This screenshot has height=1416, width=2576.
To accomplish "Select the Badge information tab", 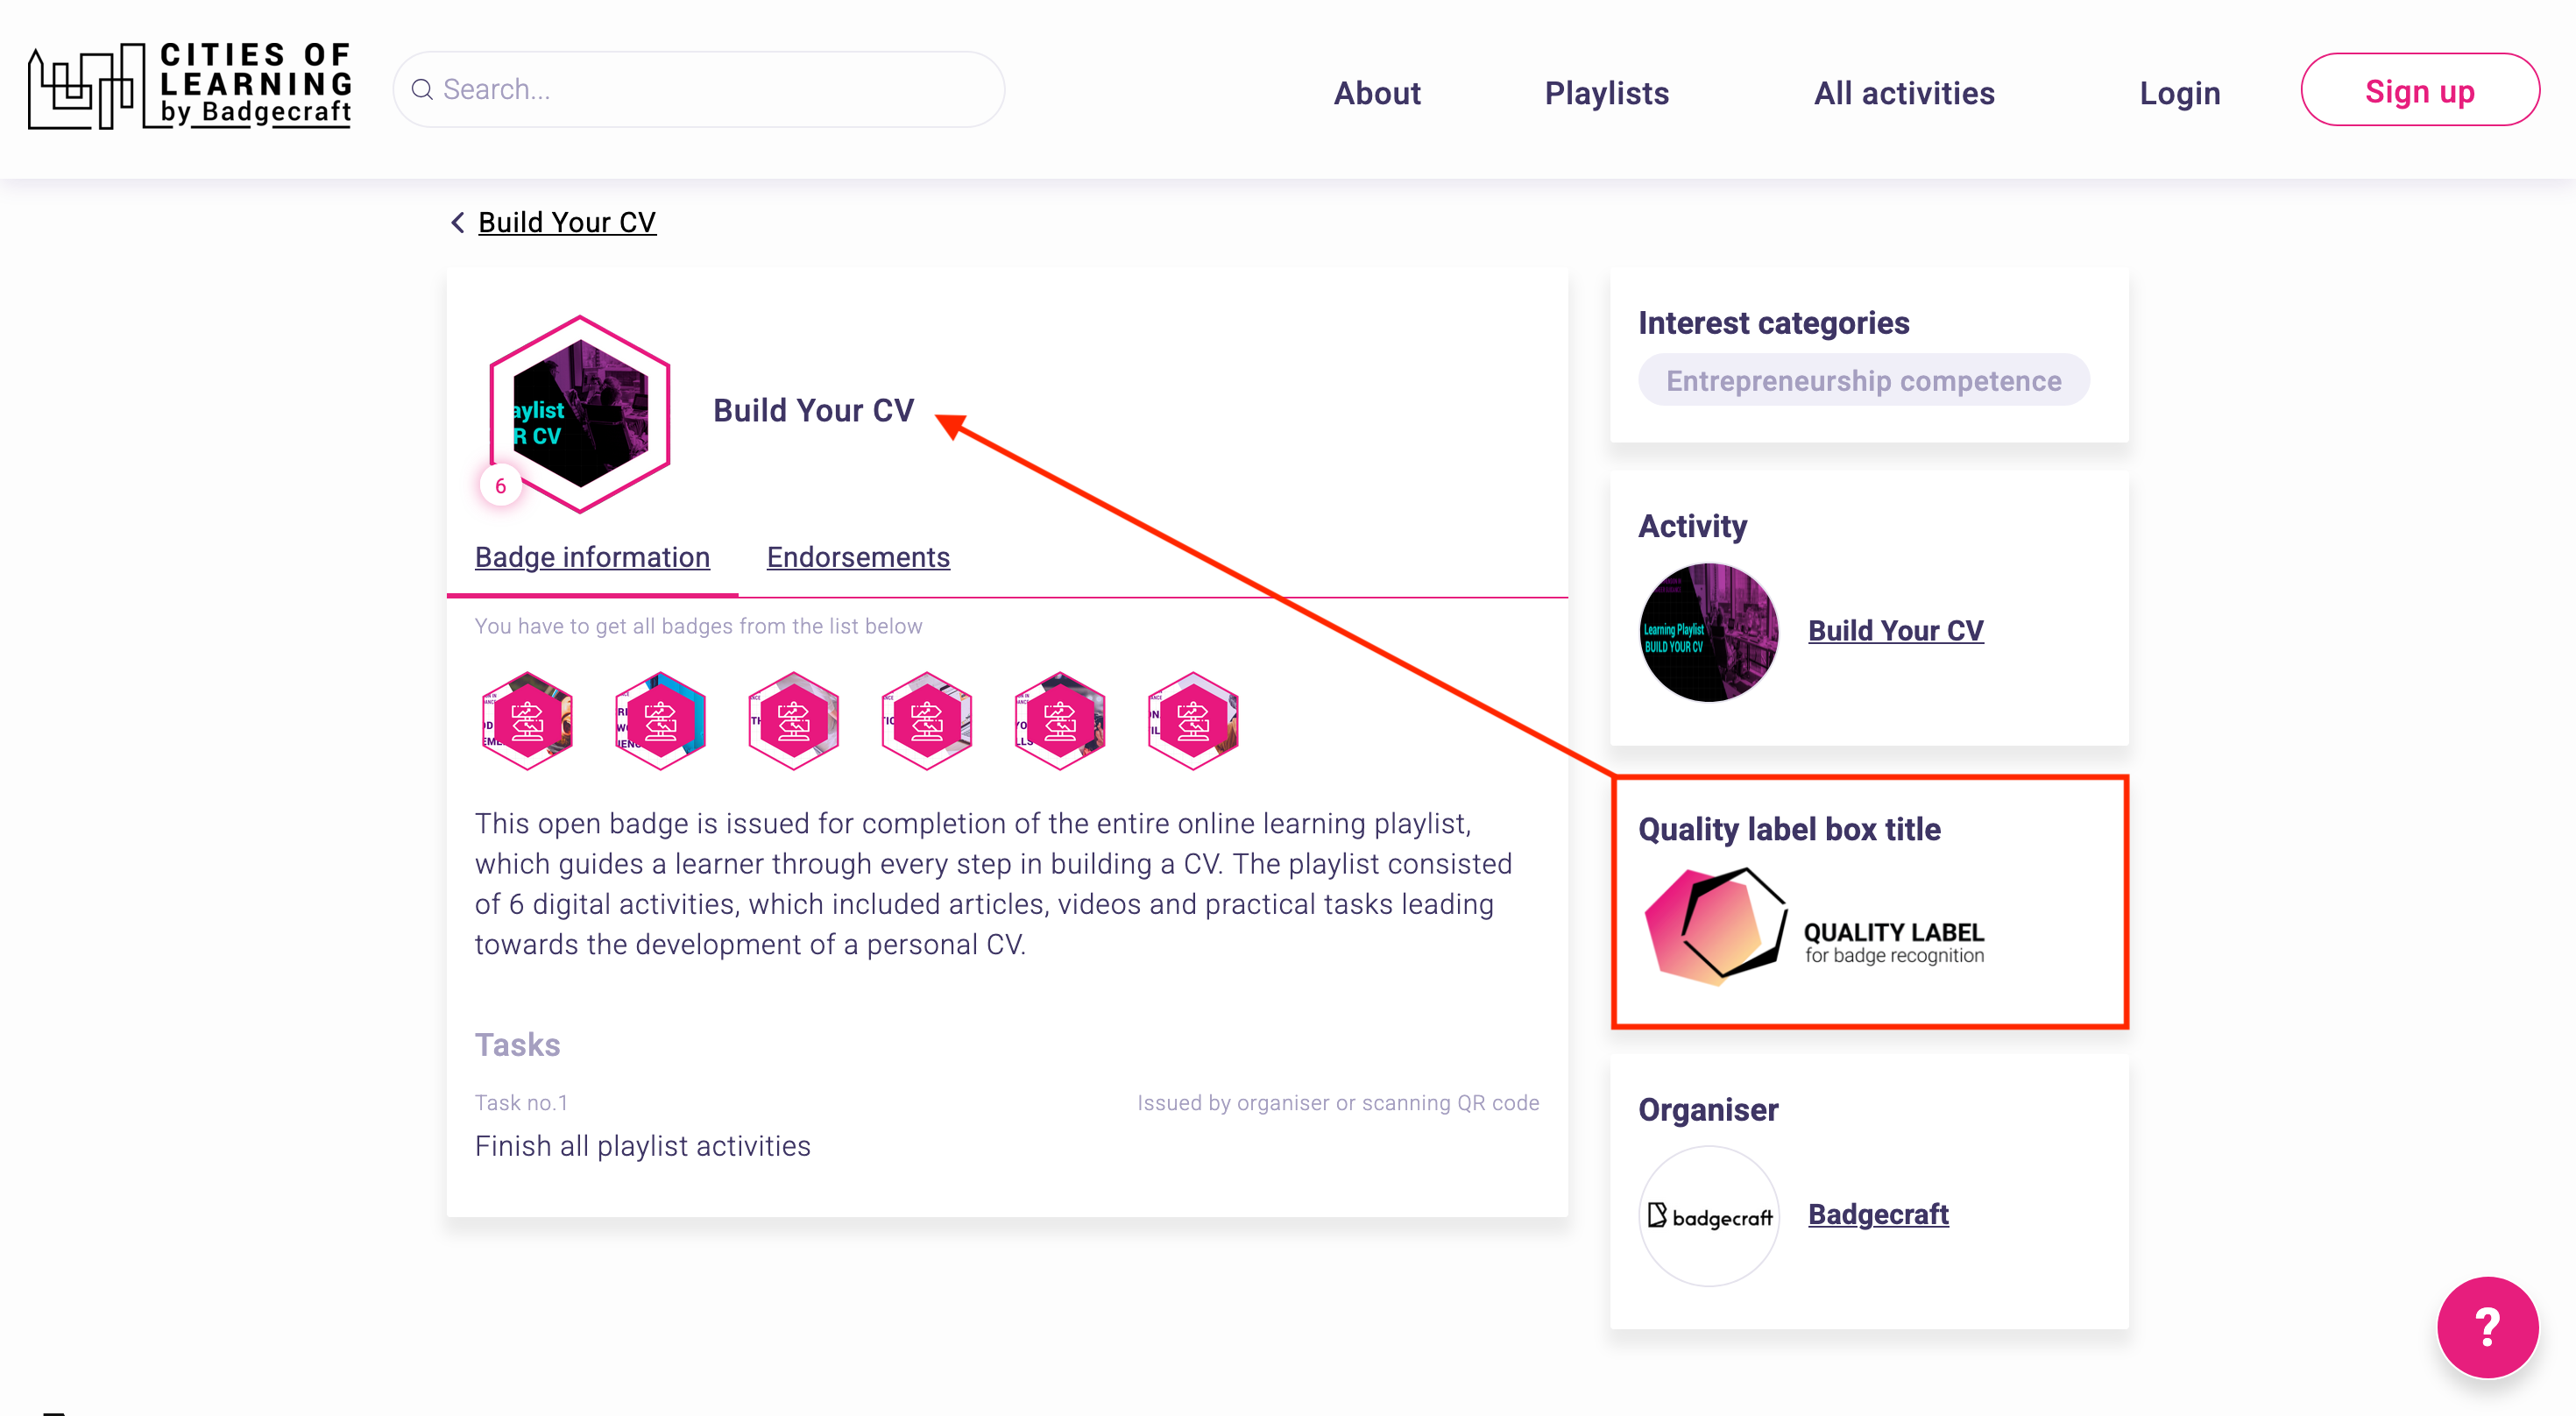I will tap(592, 557).
